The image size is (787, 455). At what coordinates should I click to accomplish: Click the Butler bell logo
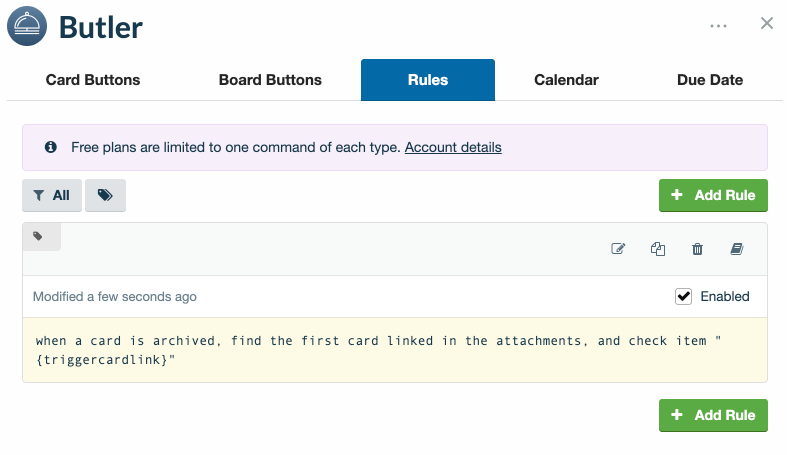click(x=27, y=27)
